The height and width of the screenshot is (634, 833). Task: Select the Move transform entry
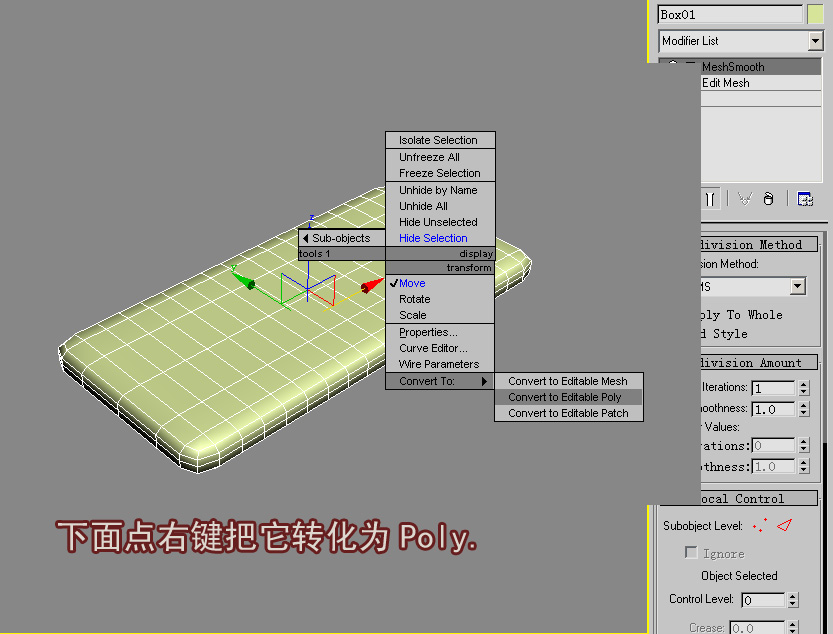click(440, 283)
